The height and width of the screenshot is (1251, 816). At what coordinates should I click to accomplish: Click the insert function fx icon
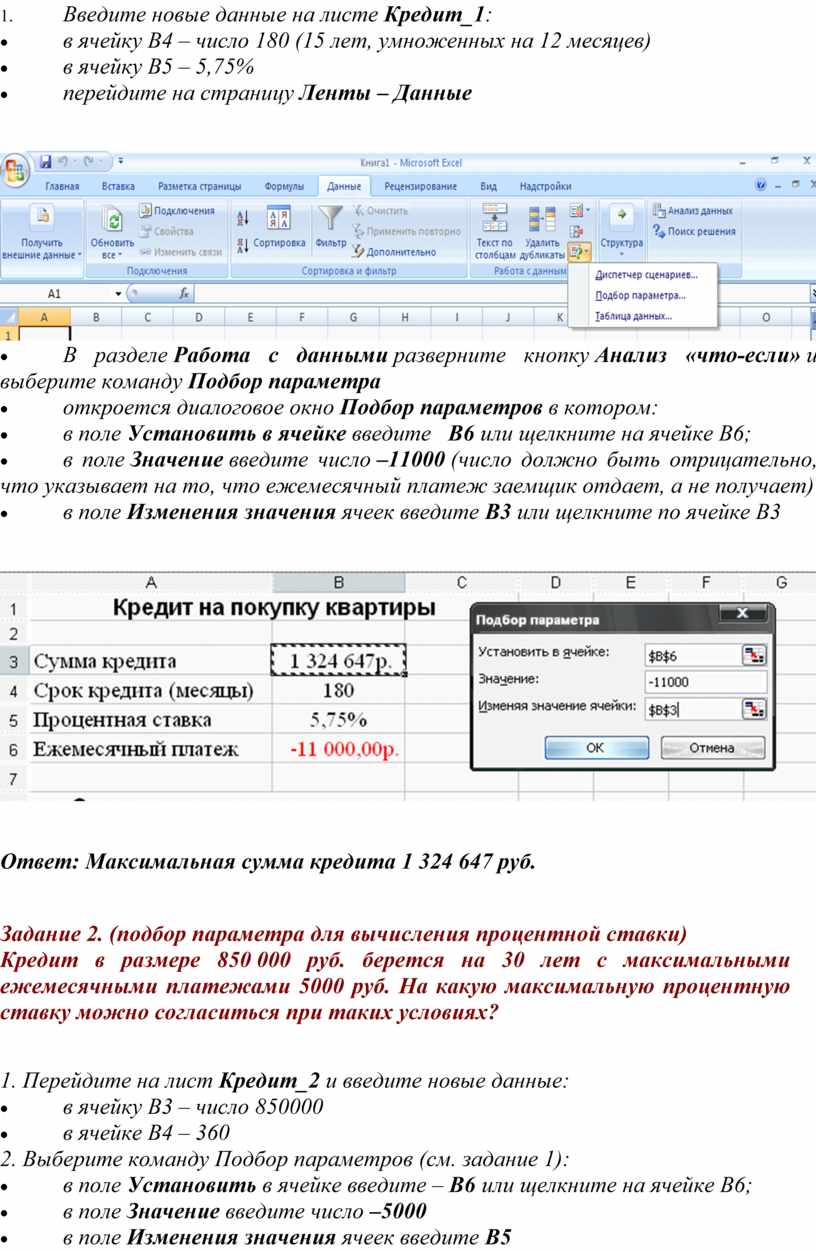(x=184, y=295)
